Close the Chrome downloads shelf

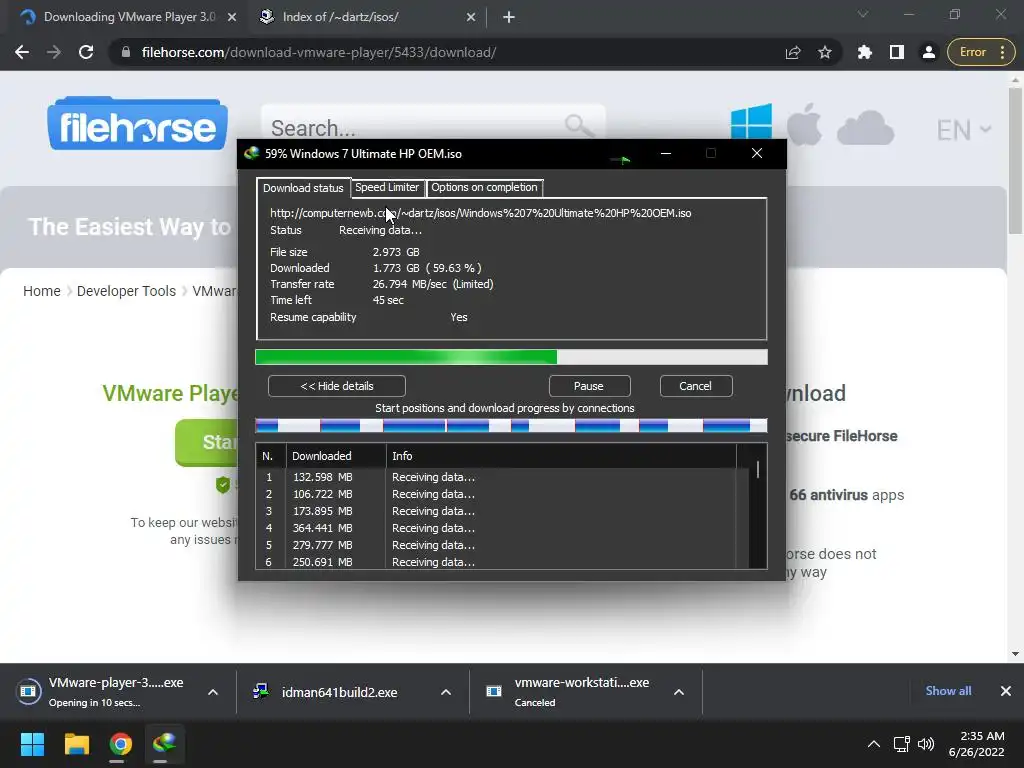pyautogui.click(x=1006, y=691)
